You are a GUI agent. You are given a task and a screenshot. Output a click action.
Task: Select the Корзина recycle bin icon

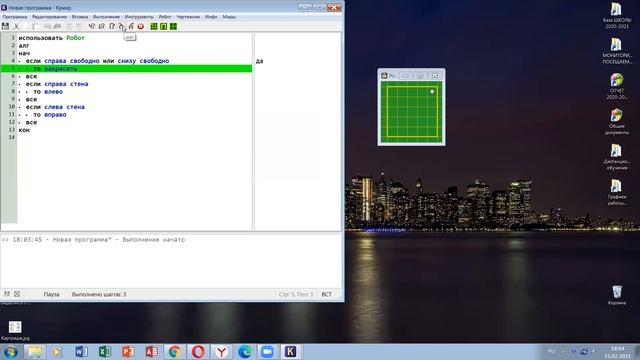[617, 295]
